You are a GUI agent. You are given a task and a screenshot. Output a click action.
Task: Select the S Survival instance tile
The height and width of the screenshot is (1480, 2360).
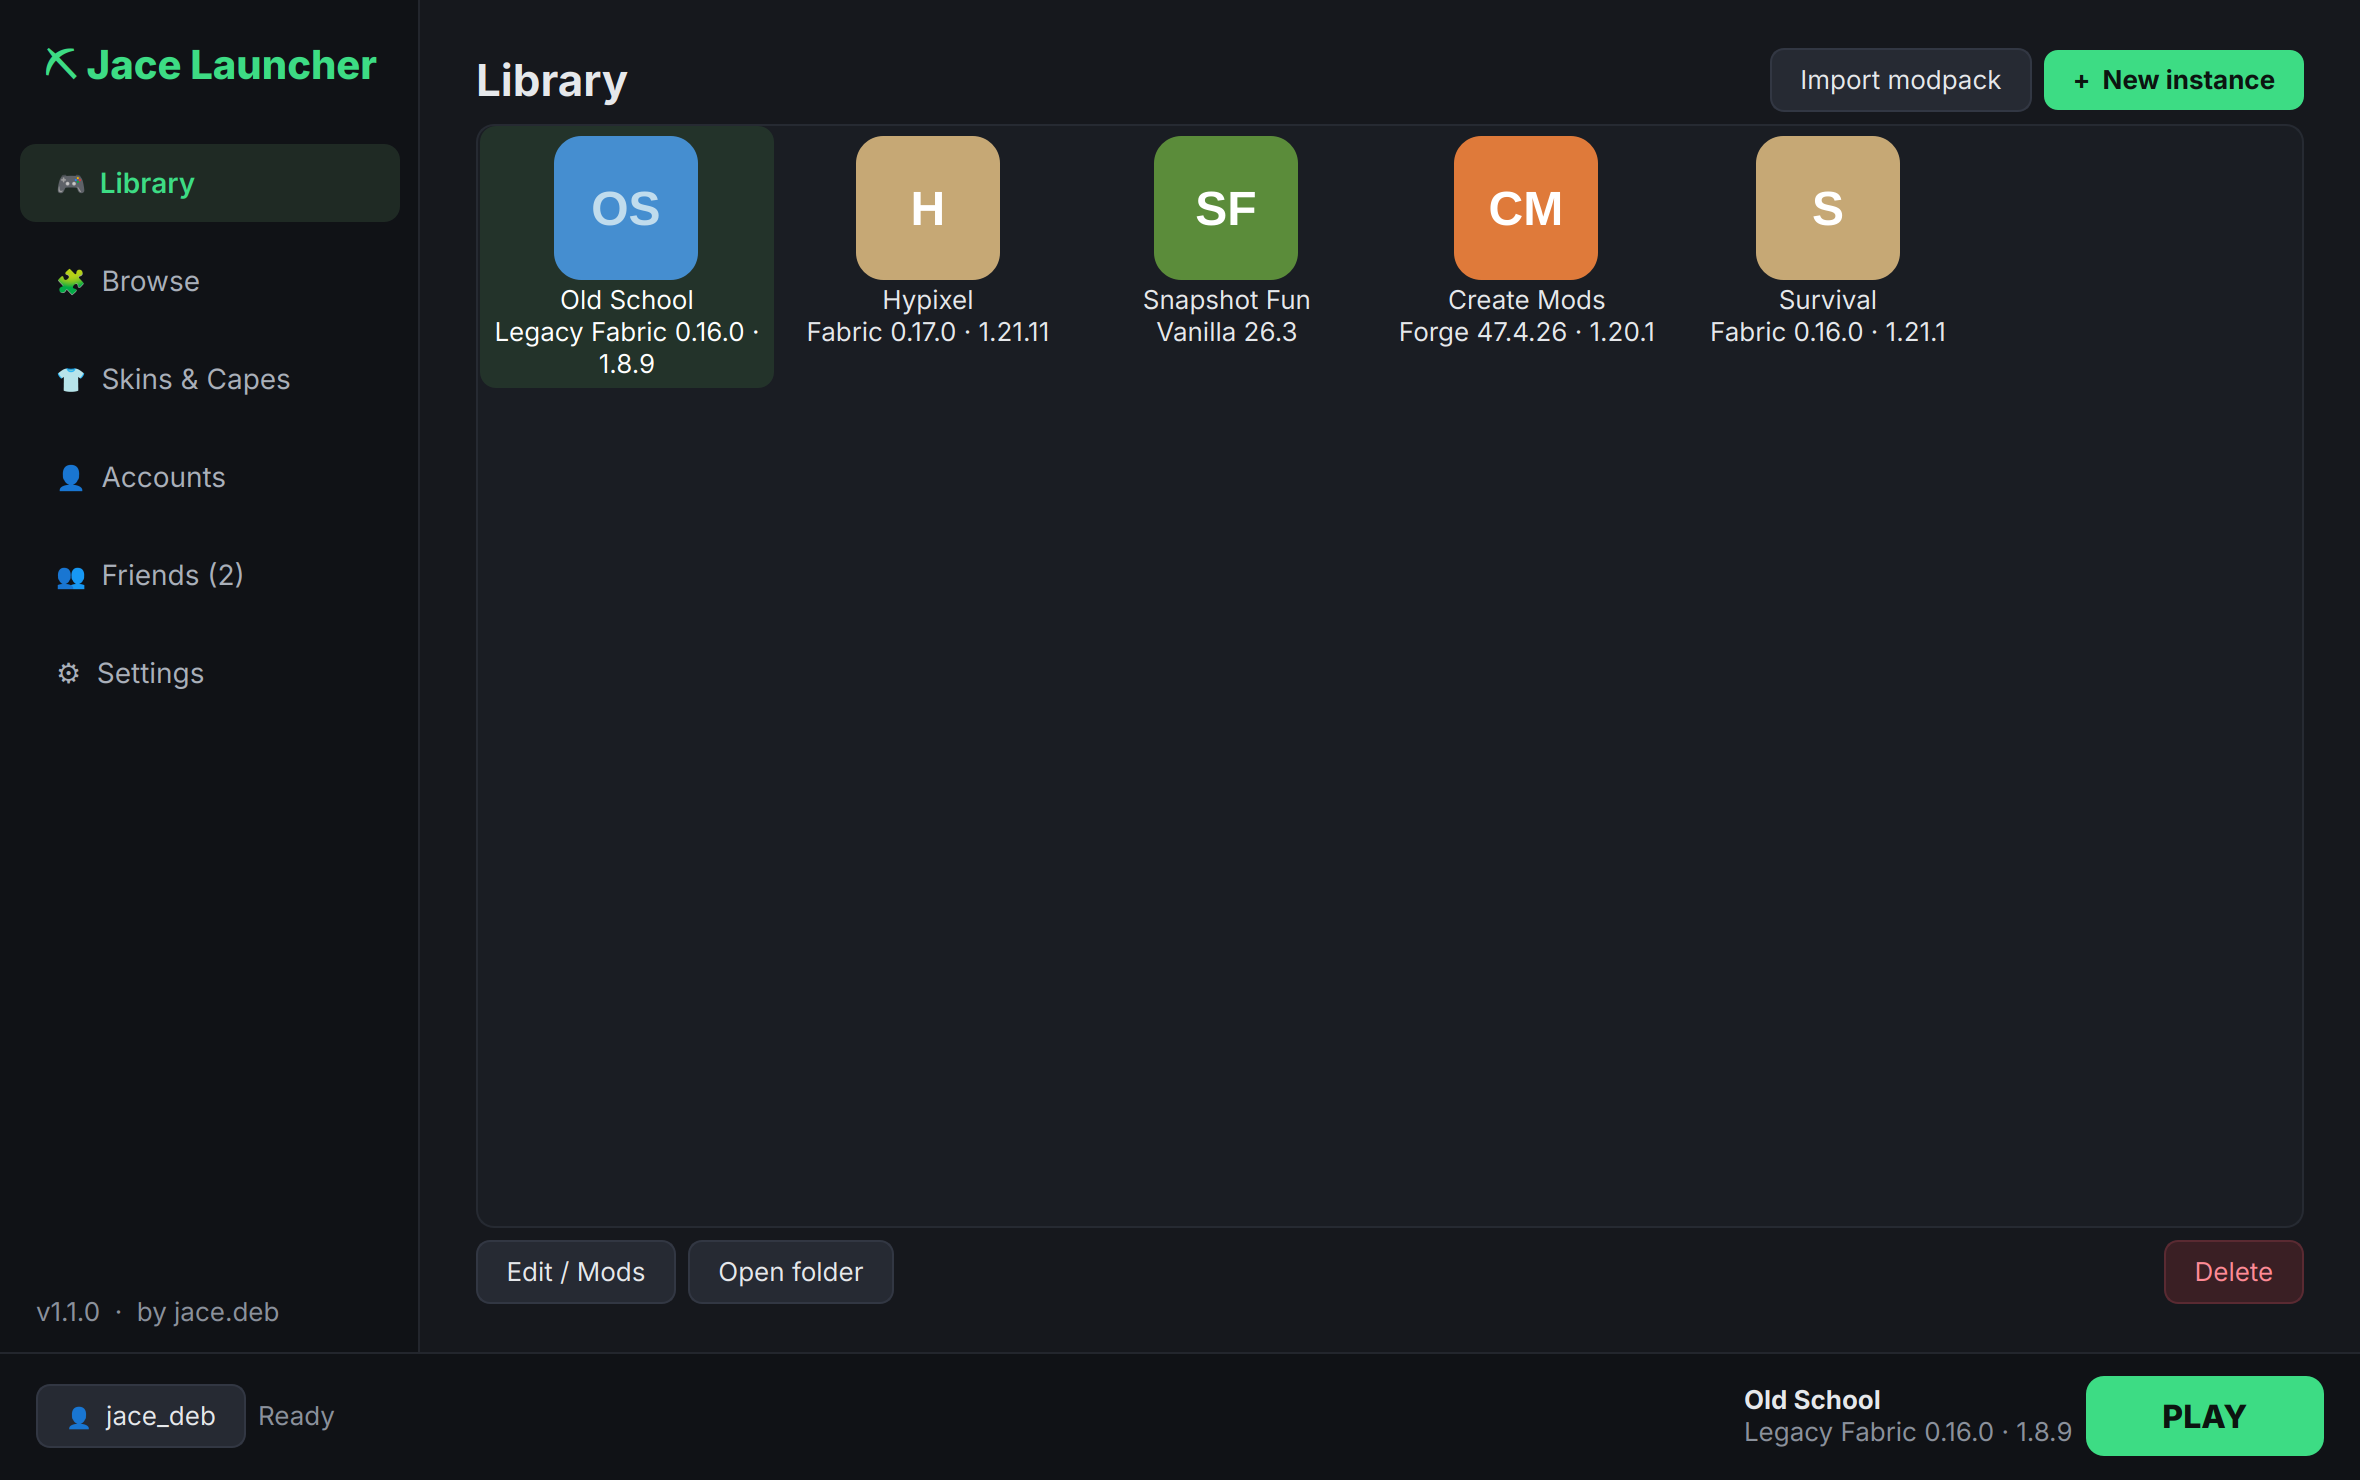pyautogui.click(x=1828, y=241)
